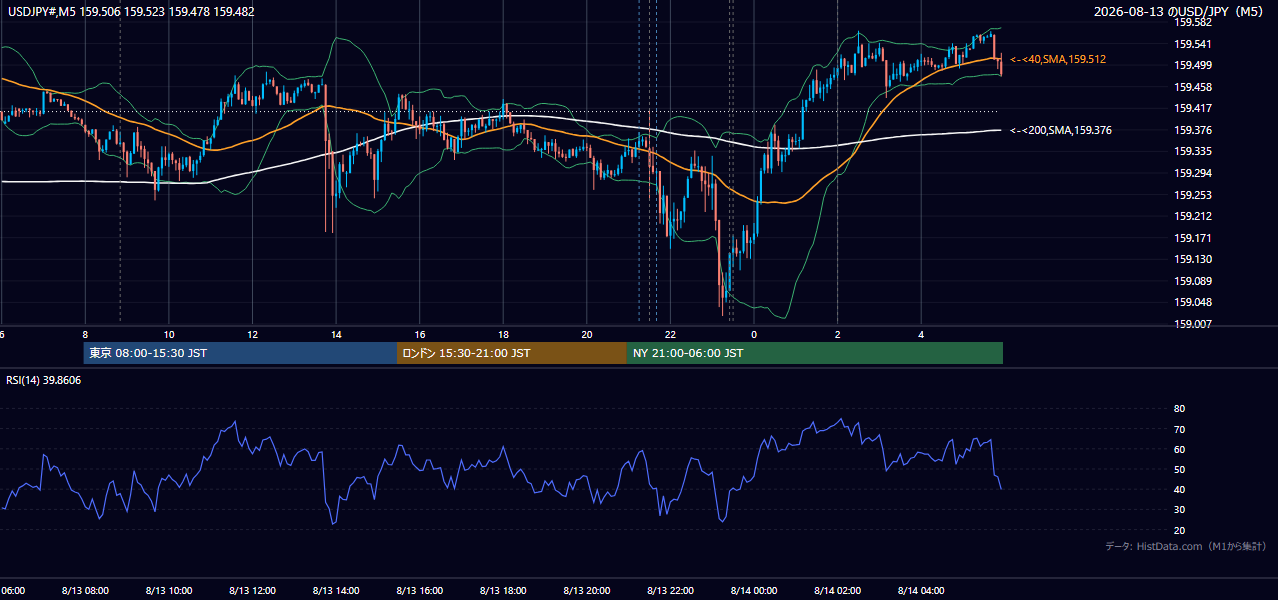Select the white 200 SMA label 159.376
Image resolution: width=1278 pixels, height=600 pixels.
pos(1061,130)
